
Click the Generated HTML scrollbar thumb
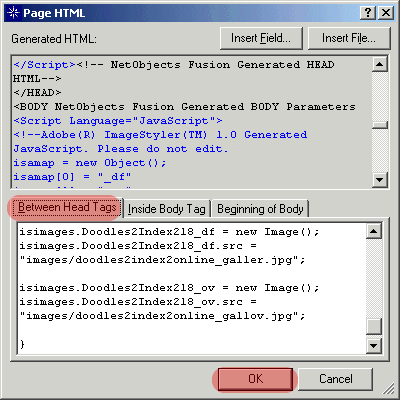click(x=380, y=125)
